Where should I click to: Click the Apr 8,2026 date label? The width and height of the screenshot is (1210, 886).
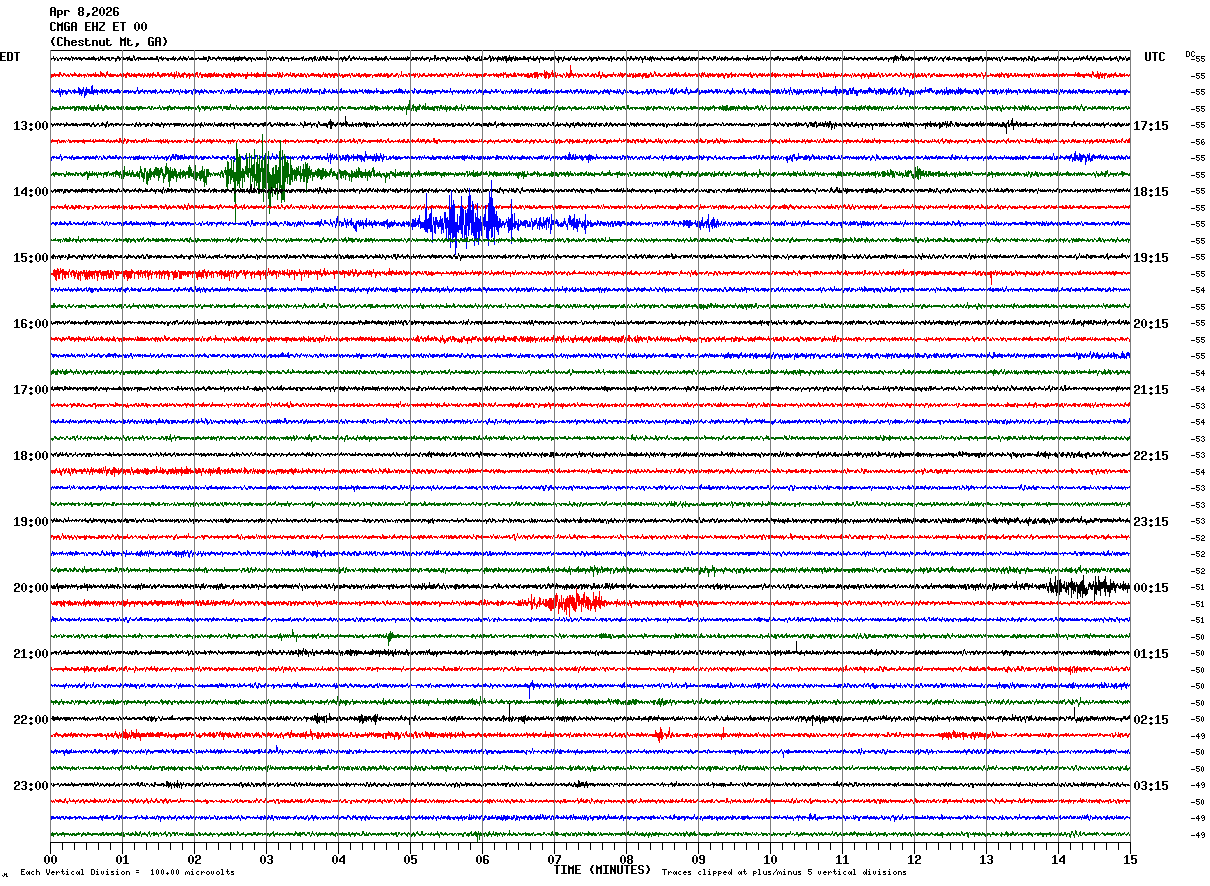point(84,12)
